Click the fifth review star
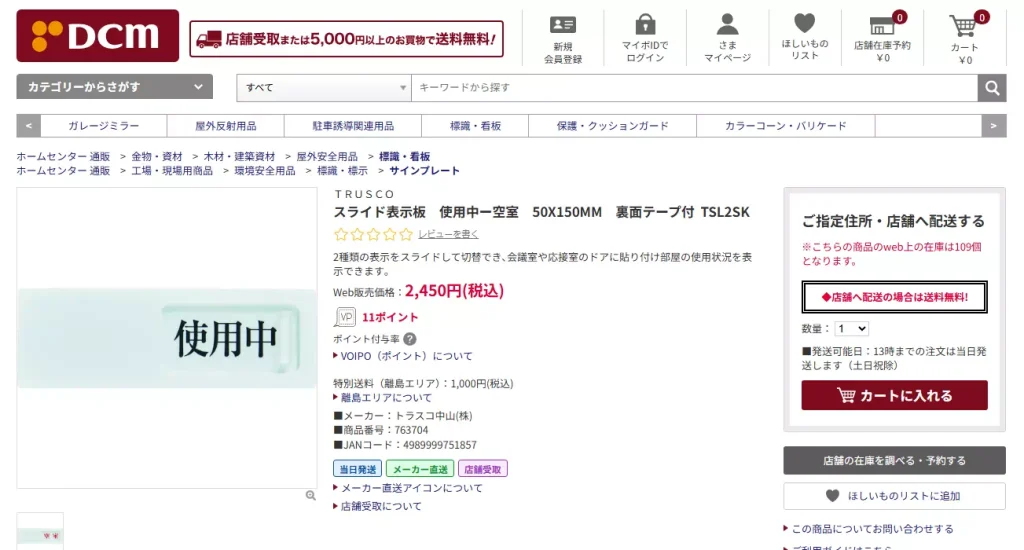 [x=406, y=234]
